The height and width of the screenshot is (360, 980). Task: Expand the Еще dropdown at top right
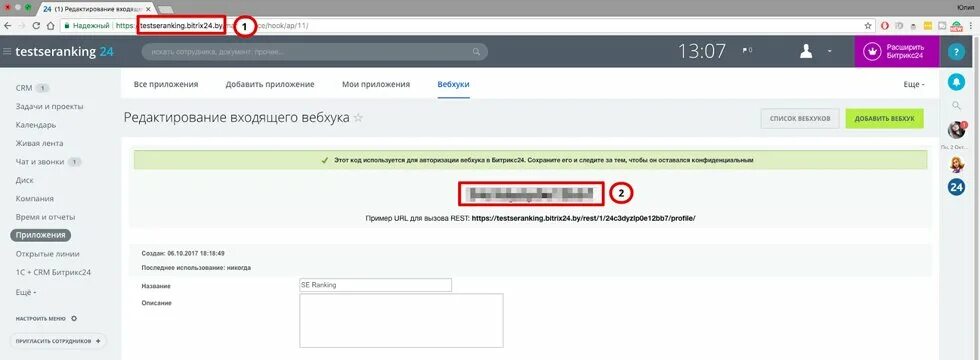[913, 84]
